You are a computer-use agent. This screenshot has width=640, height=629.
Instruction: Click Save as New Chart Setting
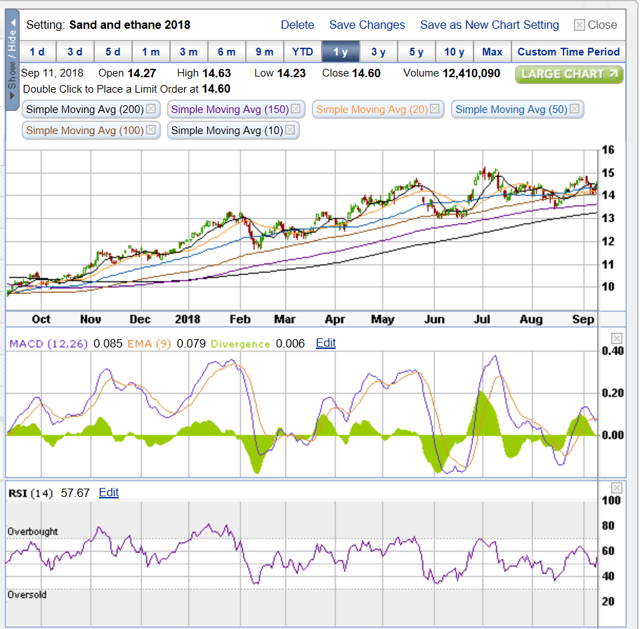point(489,25)
